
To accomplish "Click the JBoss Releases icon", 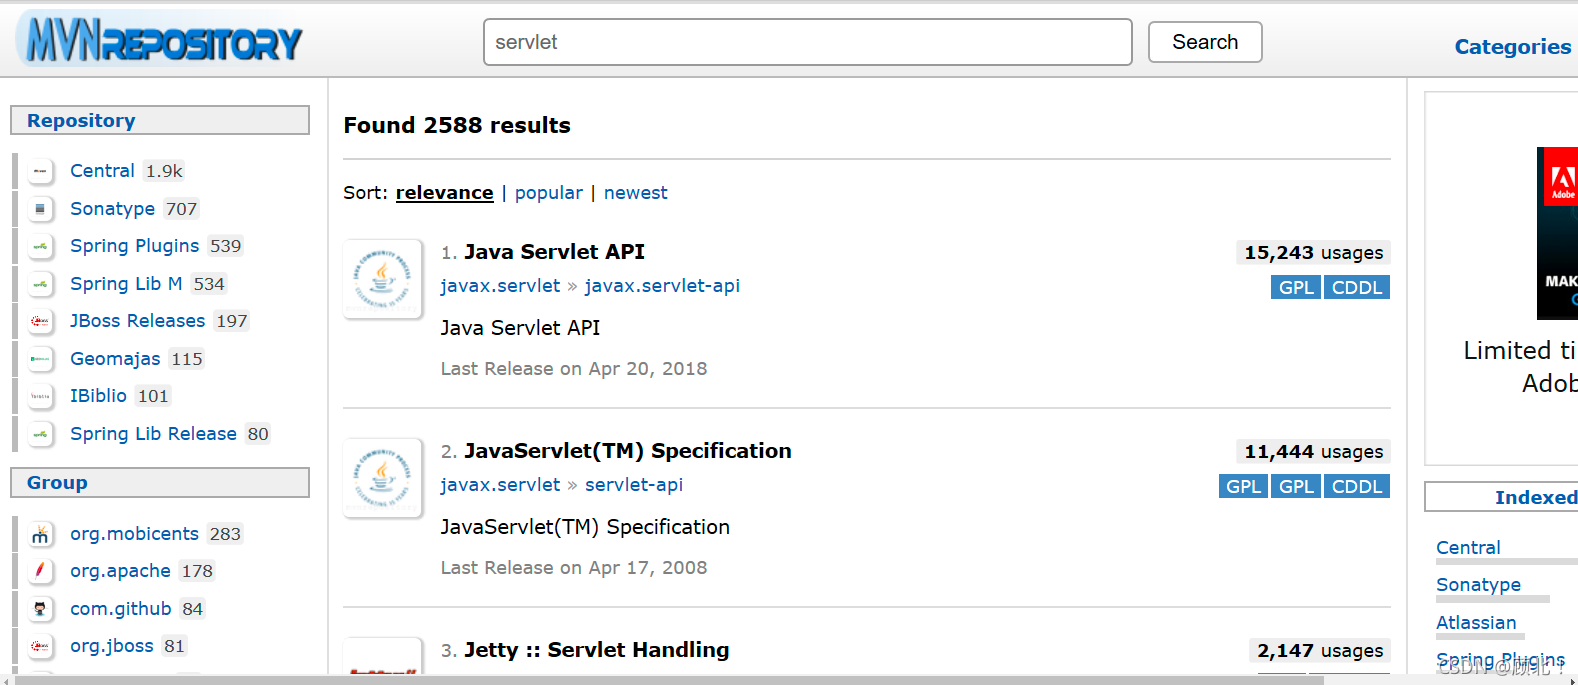I will point(40,321).
